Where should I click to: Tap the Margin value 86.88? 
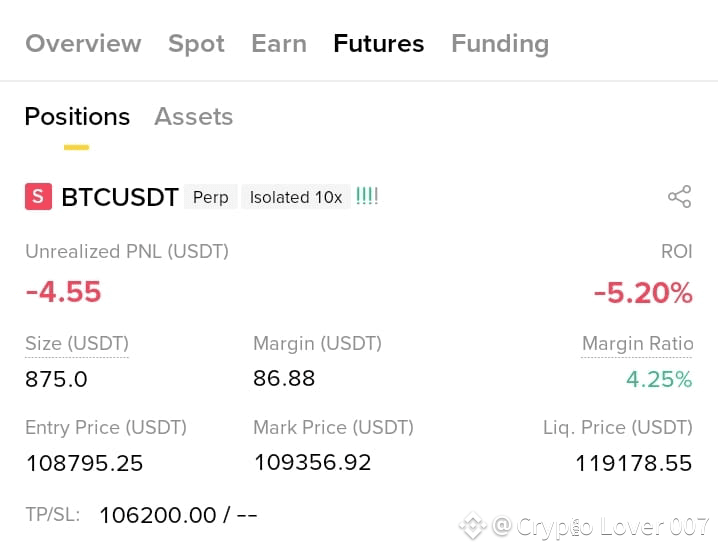284,378
